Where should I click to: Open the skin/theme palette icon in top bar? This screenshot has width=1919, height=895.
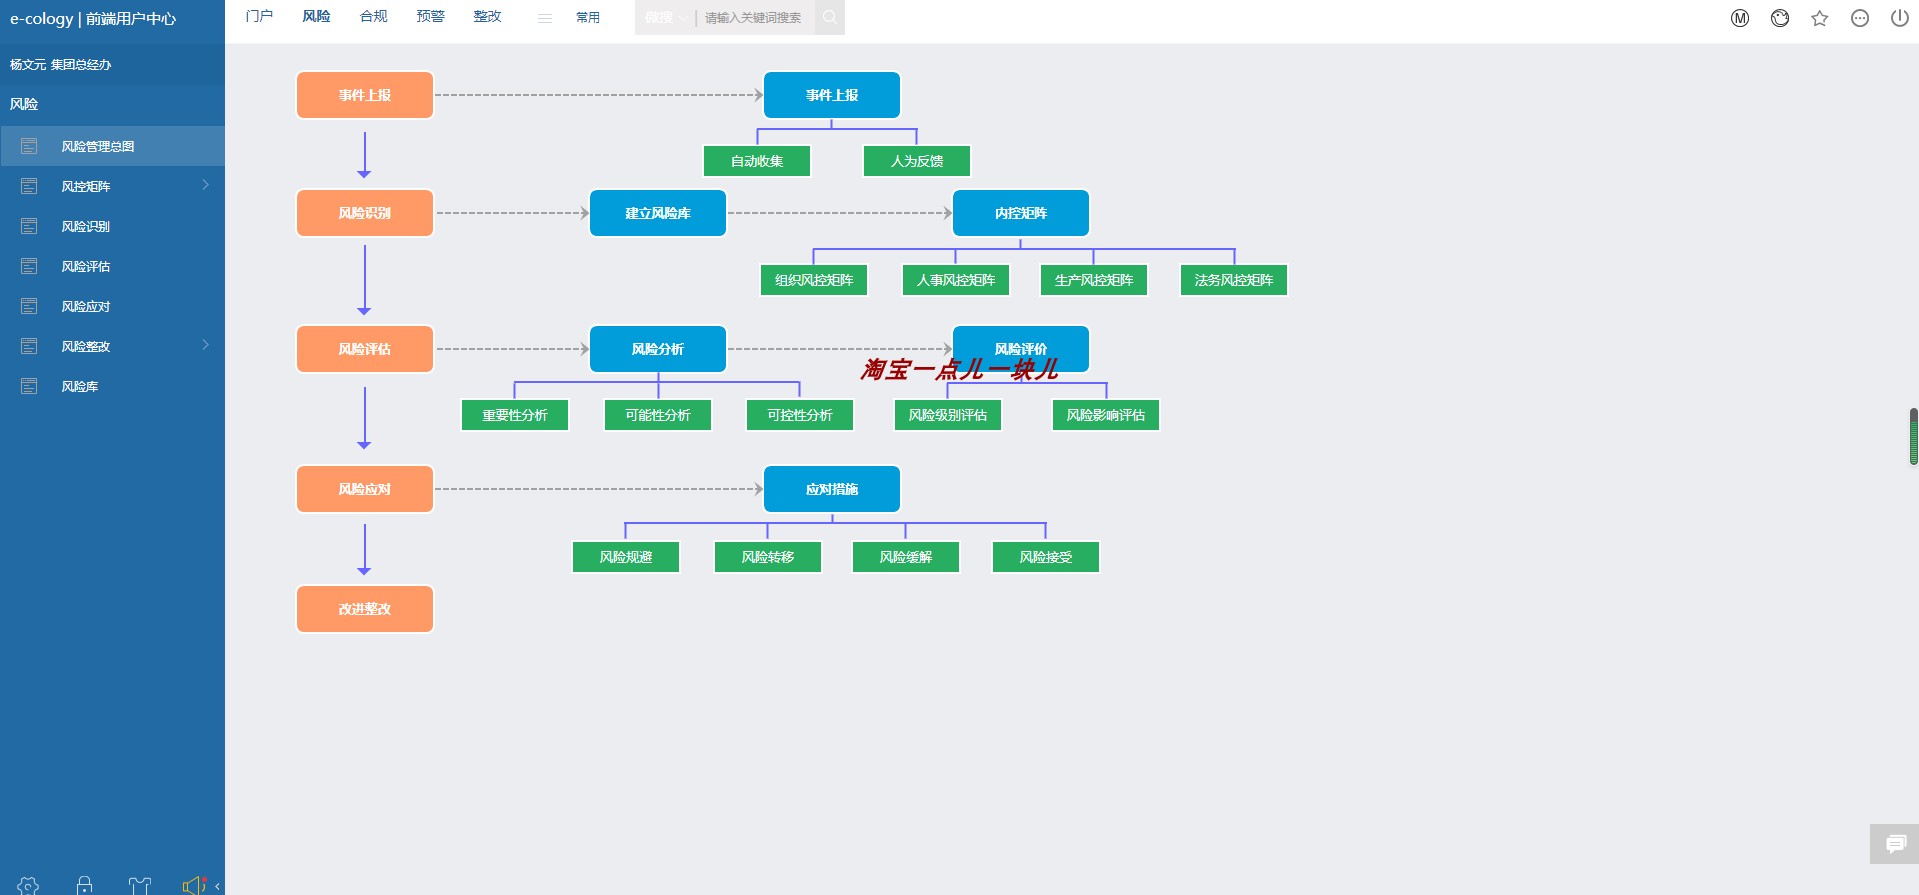1780,18
